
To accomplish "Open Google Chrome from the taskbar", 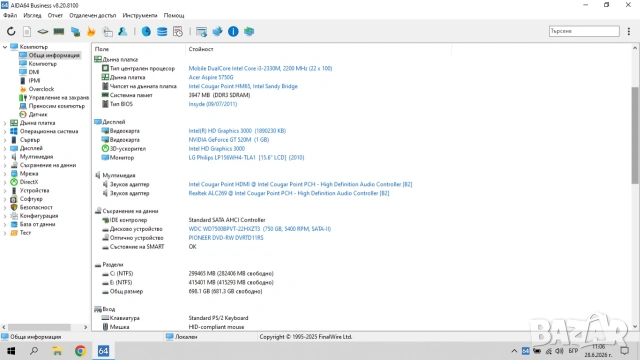I will coord(80,351).
